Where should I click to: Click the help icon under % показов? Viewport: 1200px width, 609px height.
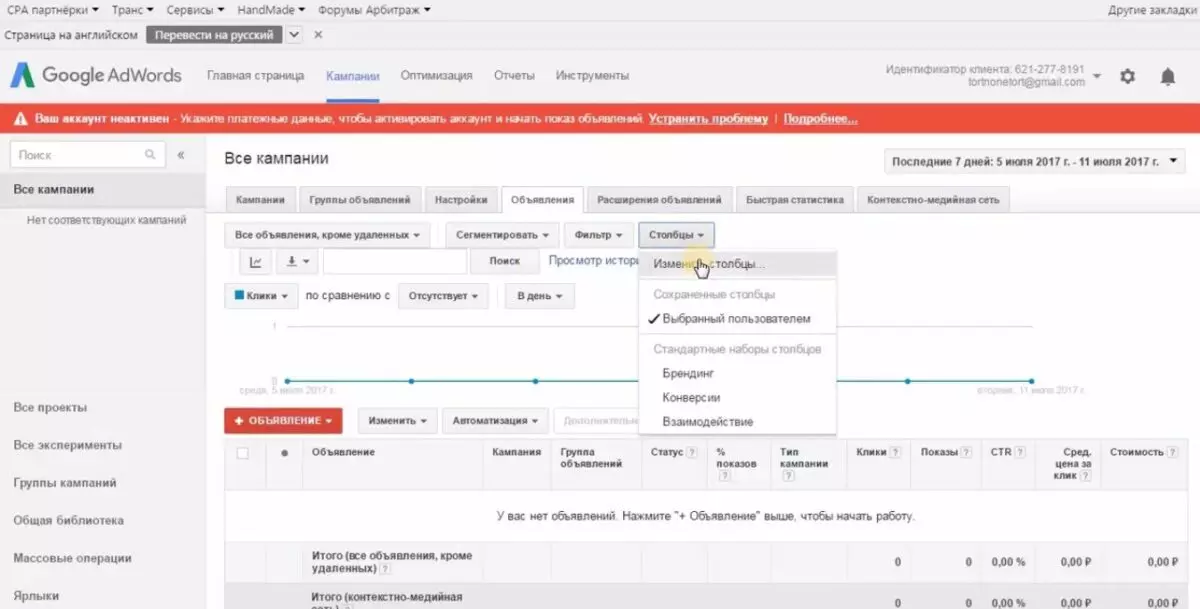coord(723,476)
